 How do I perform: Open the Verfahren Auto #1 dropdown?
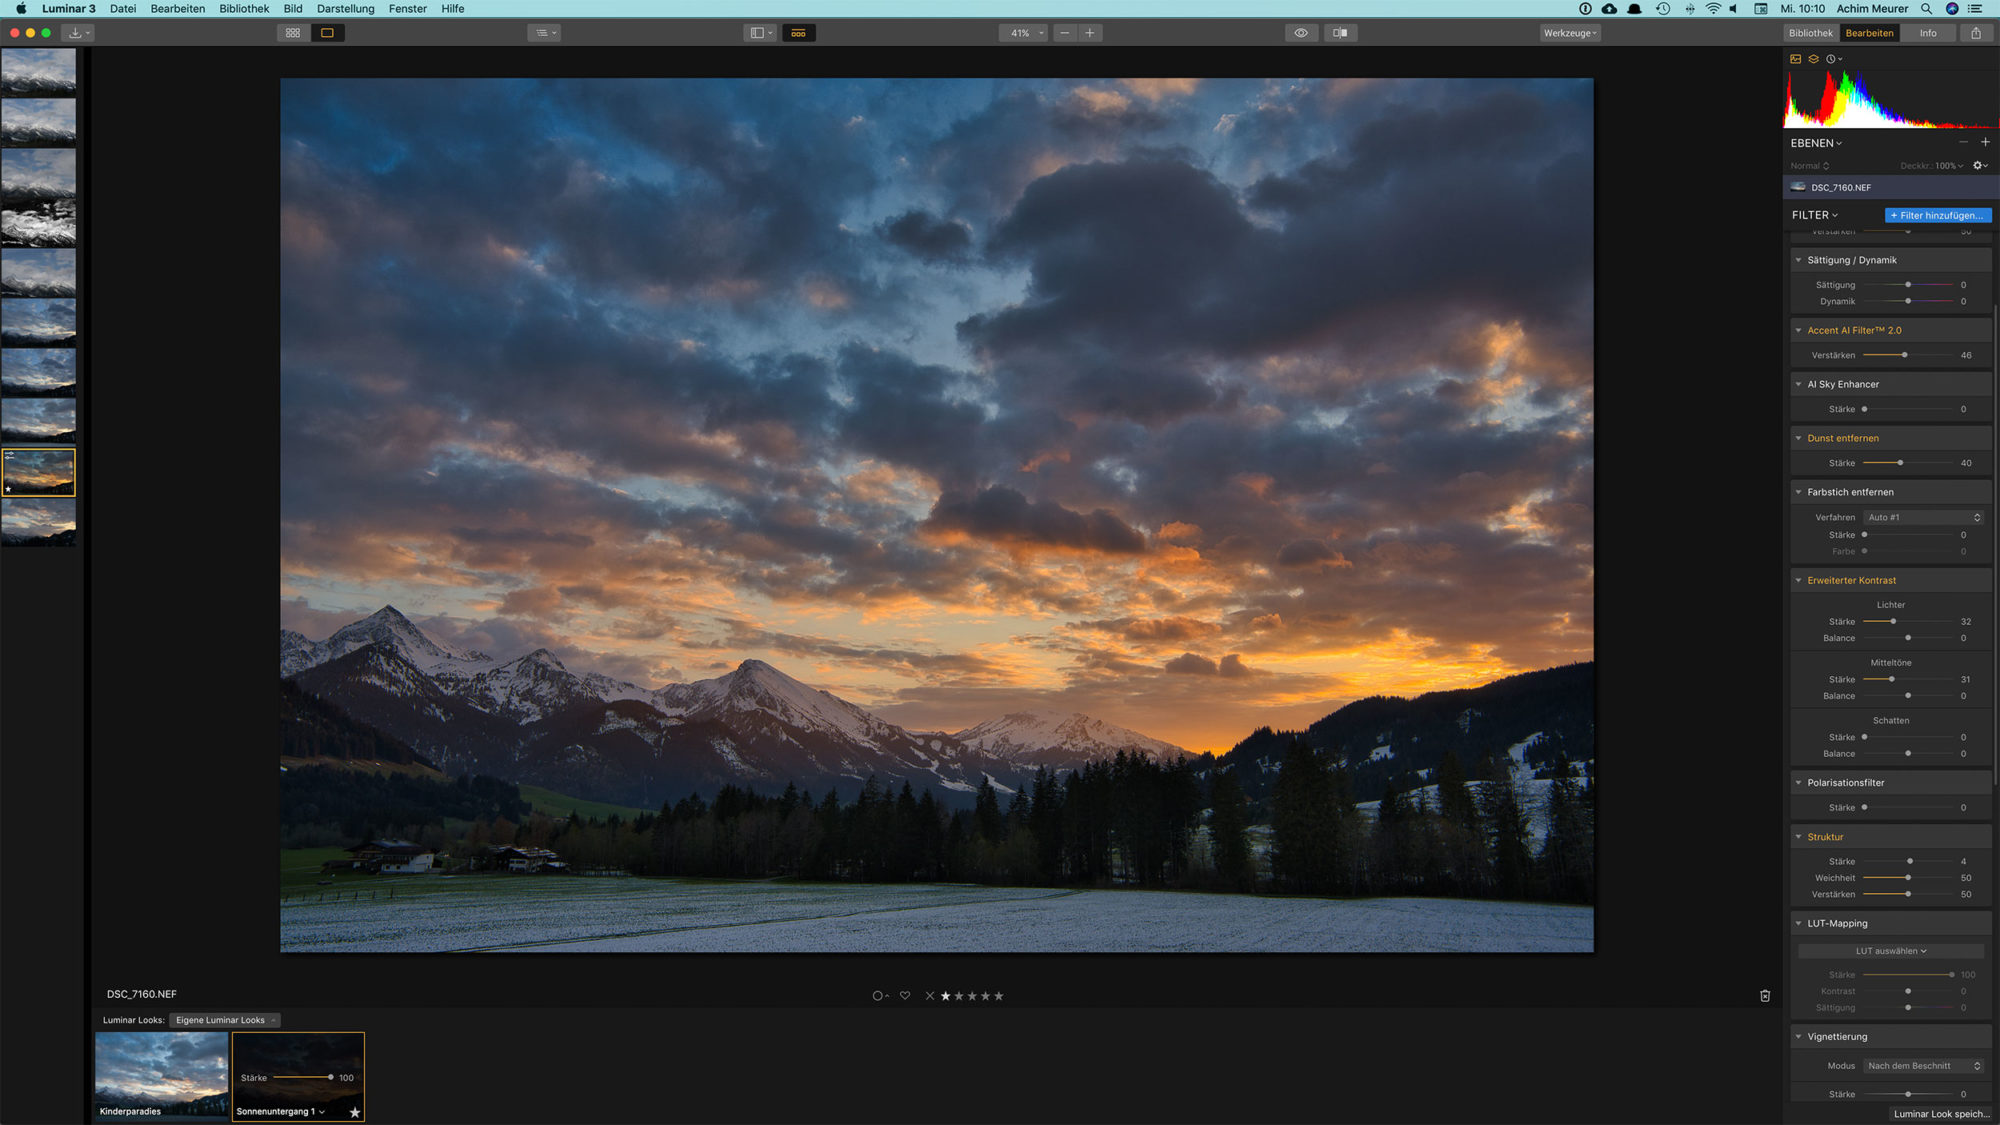[x=1924, y=517]
